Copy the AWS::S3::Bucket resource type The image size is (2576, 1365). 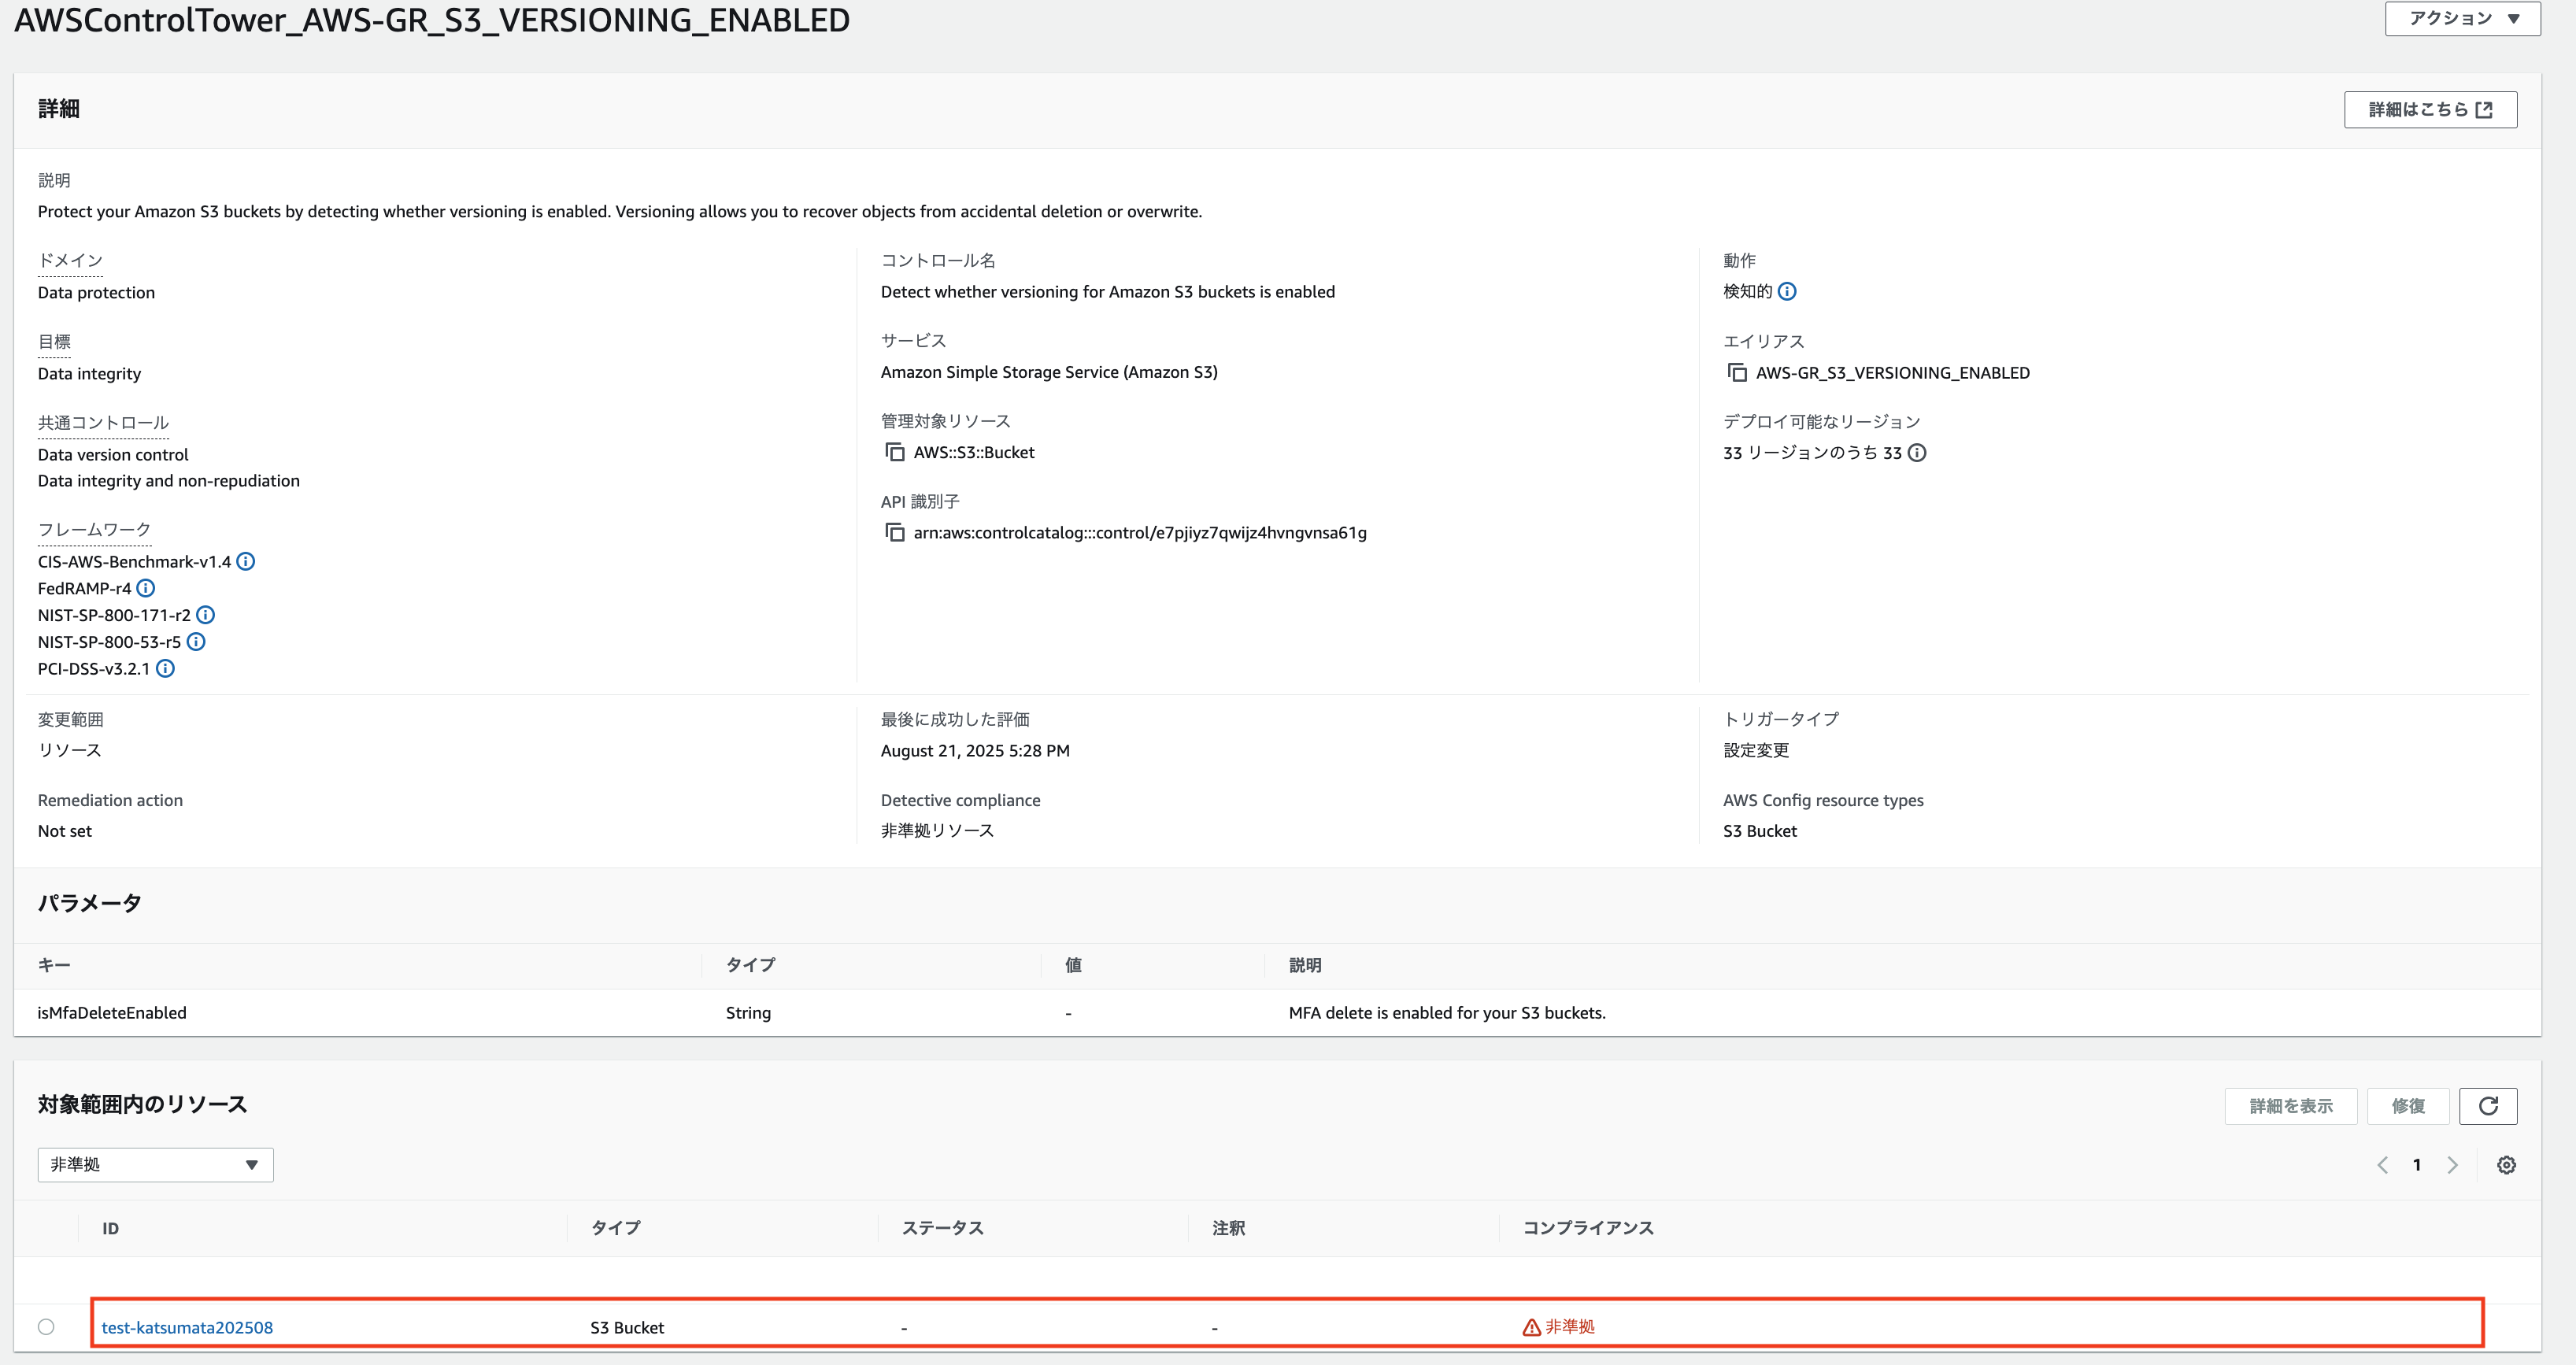895,452
